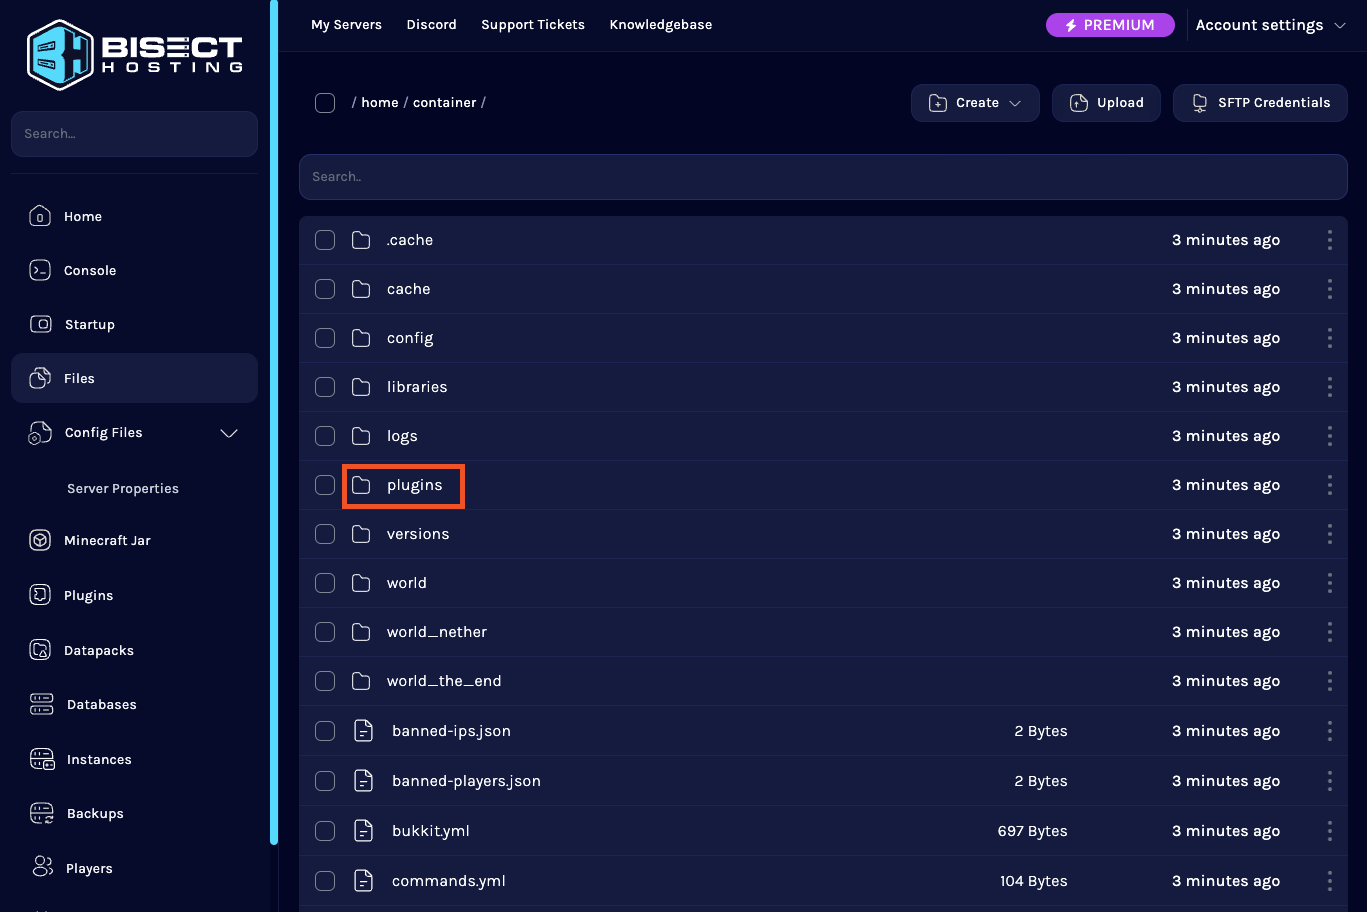Image resolution: width=1367 pixels, height=912 pixels.
Task: Expand the Create dropdown
Action: (975, 103)
